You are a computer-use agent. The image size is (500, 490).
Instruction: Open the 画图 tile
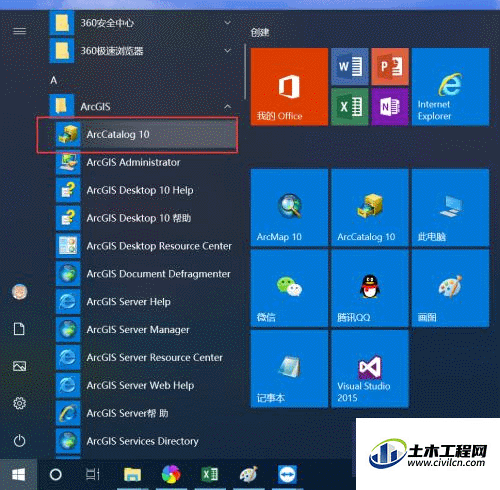click(x=451, y=288)
